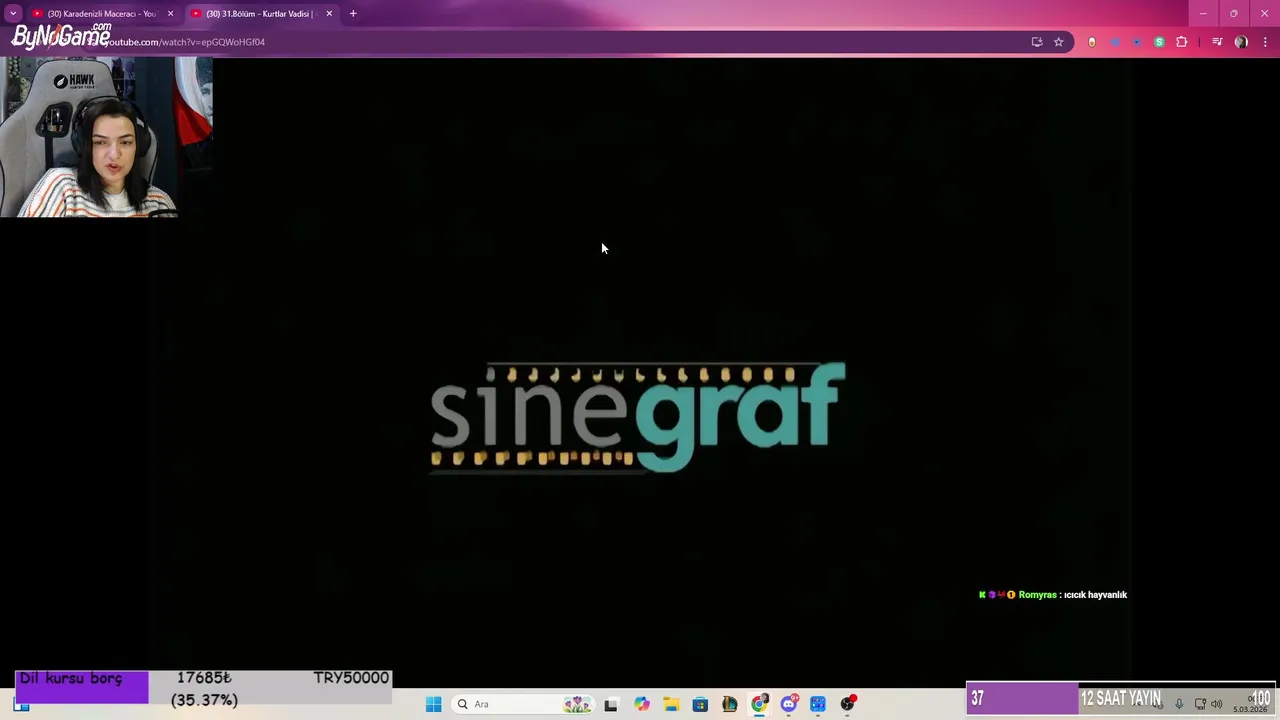Open the egg-shaped extension icon
Screen dimensions: 1280x720
coord(1092,42)
